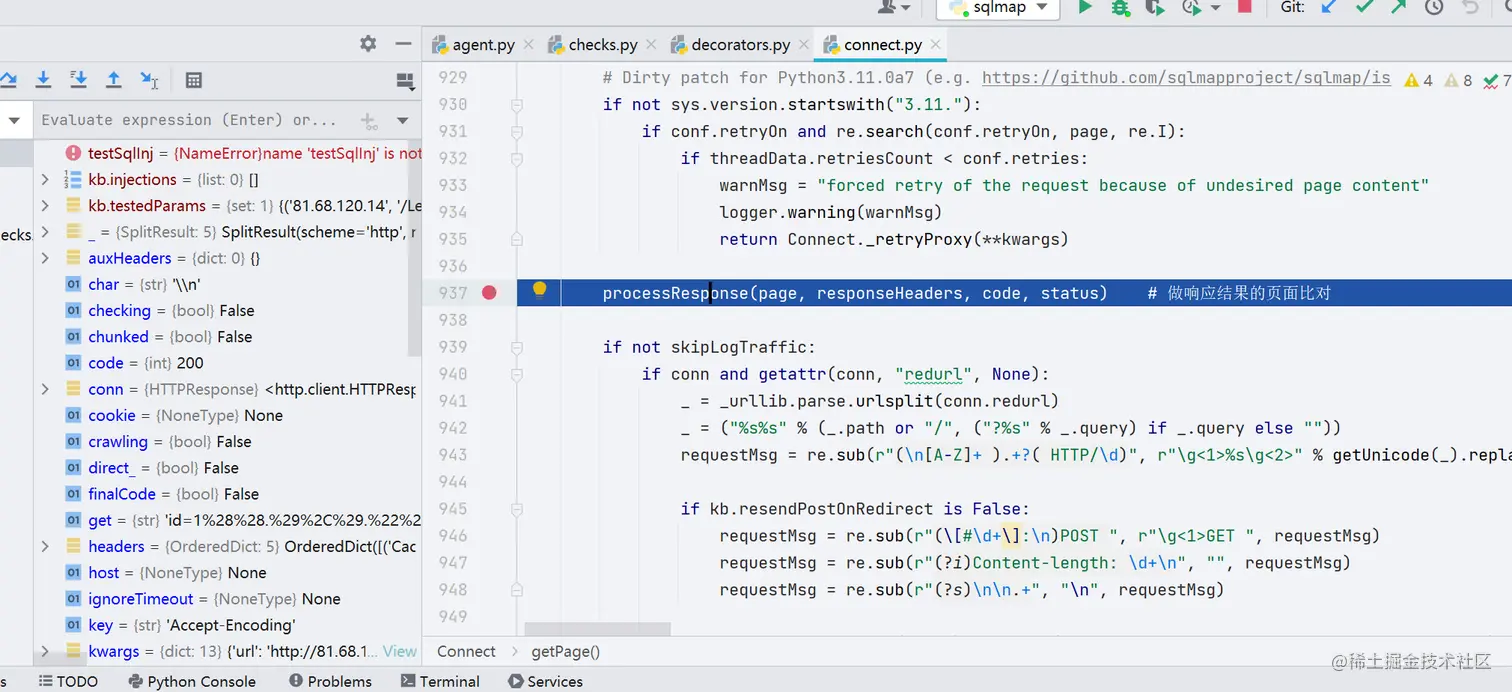Open the github.com sqlmapproject link in comment
This screenshot has height=692, width=1512.
tap(1186, 77)
